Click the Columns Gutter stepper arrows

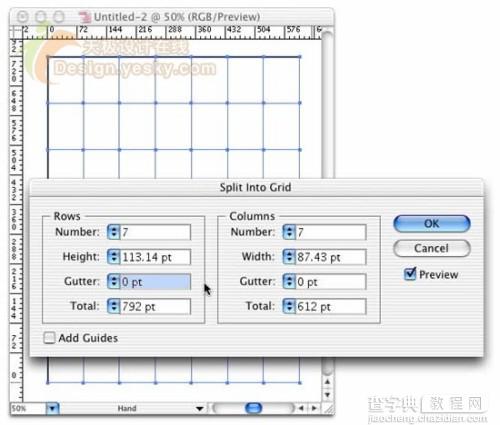289,281
